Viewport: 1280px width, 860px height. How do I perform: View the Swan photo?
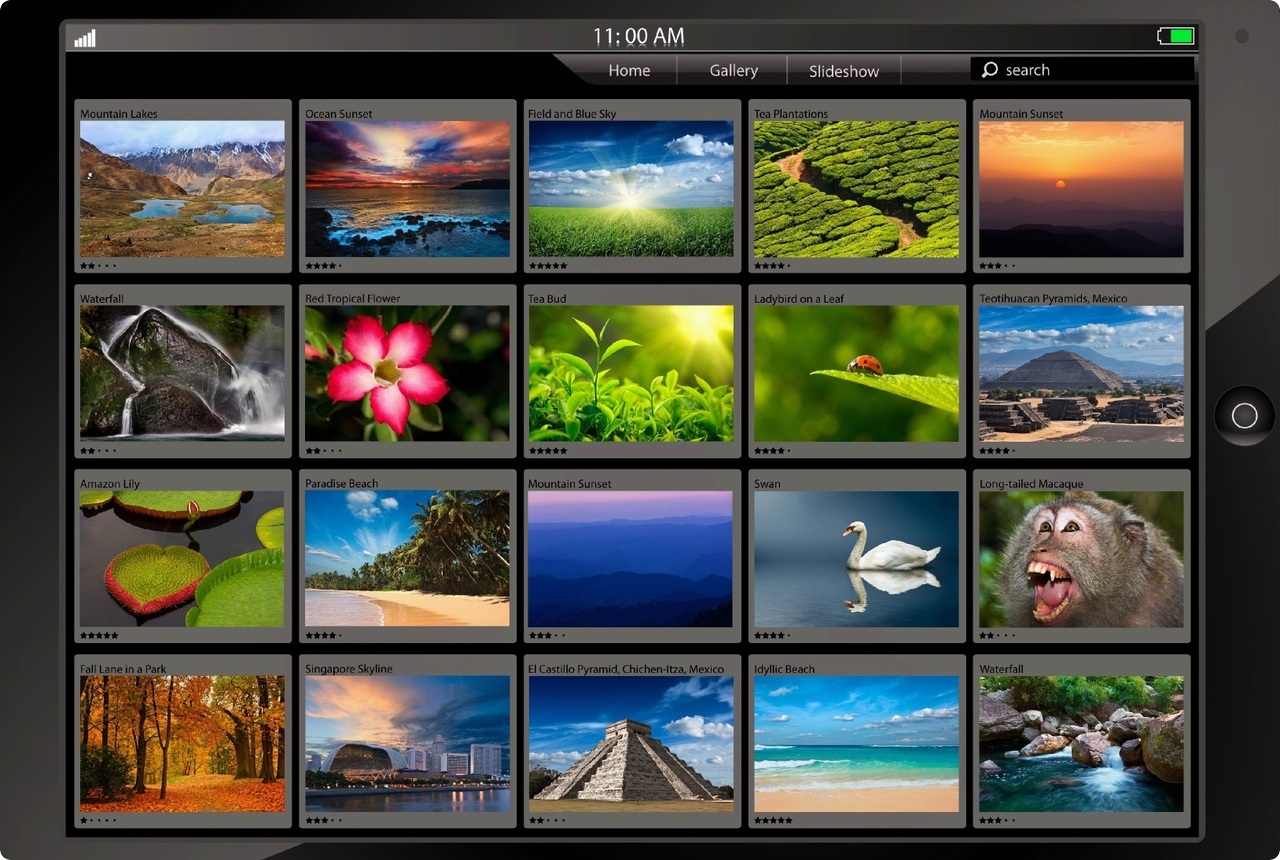(856, 558)
